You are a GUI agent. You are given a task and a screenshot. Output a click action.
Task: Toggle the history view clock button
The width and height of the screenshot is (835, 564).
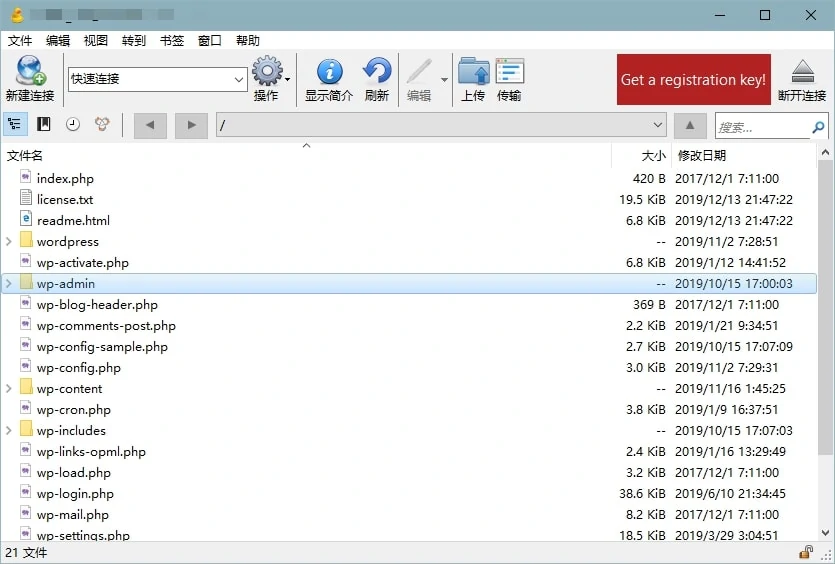coord(73,125)
